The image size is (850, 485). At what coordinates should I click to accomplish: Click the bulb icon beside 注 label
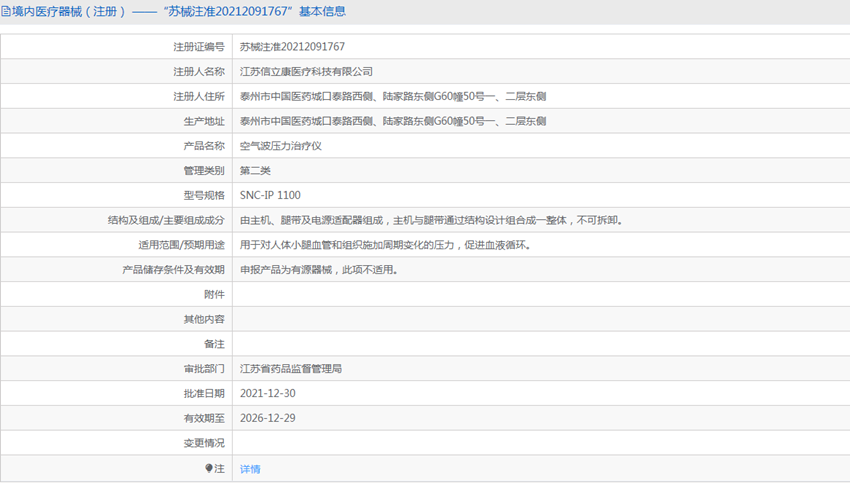coord(209,468)
